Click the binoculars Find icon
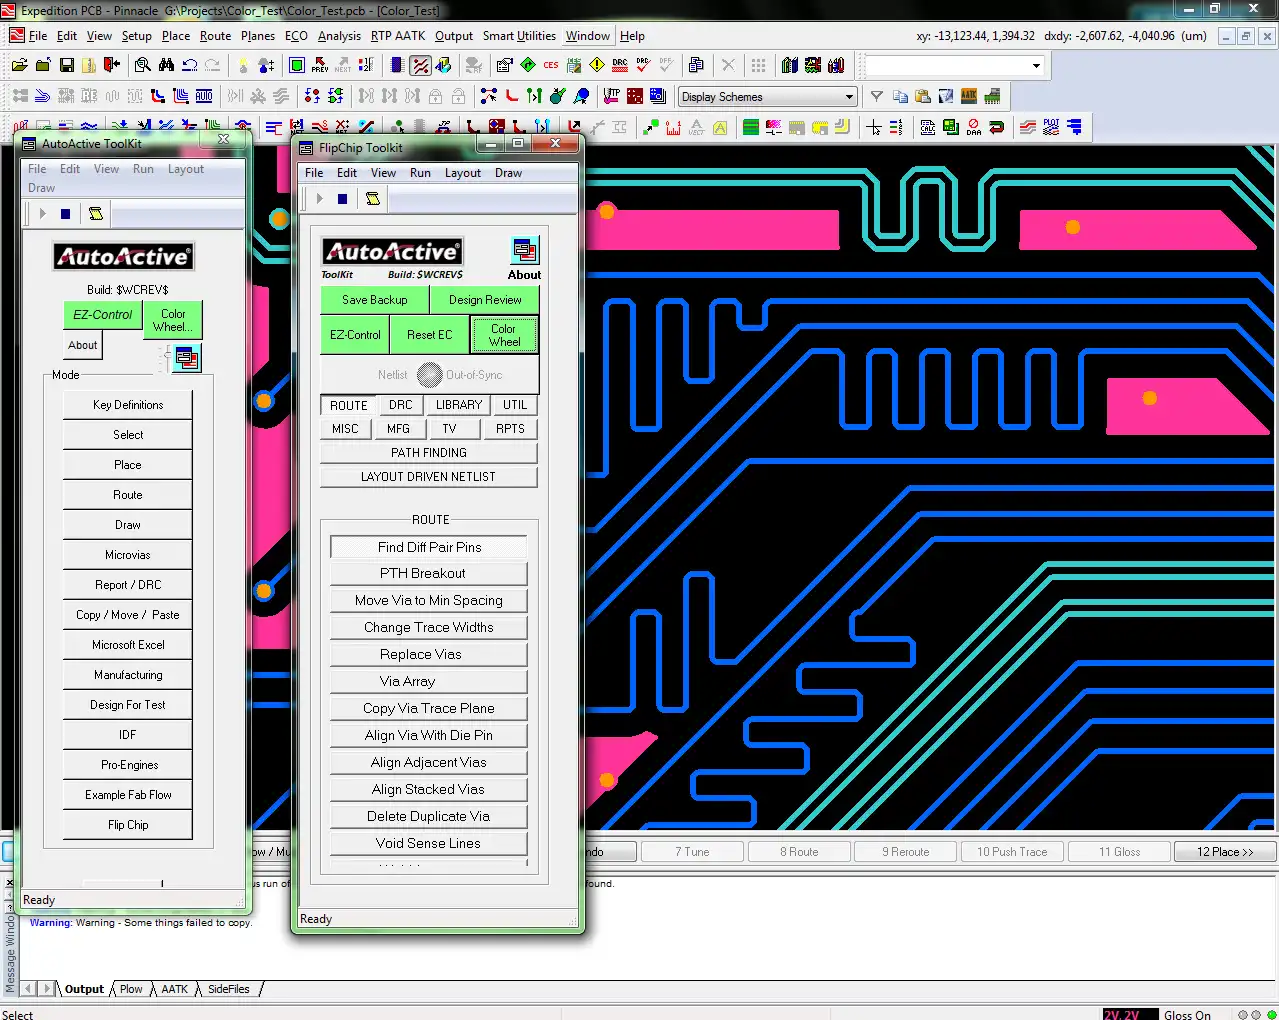Image resolution: width=1279 pixels, height=1020 pixels. coord(166,66)
